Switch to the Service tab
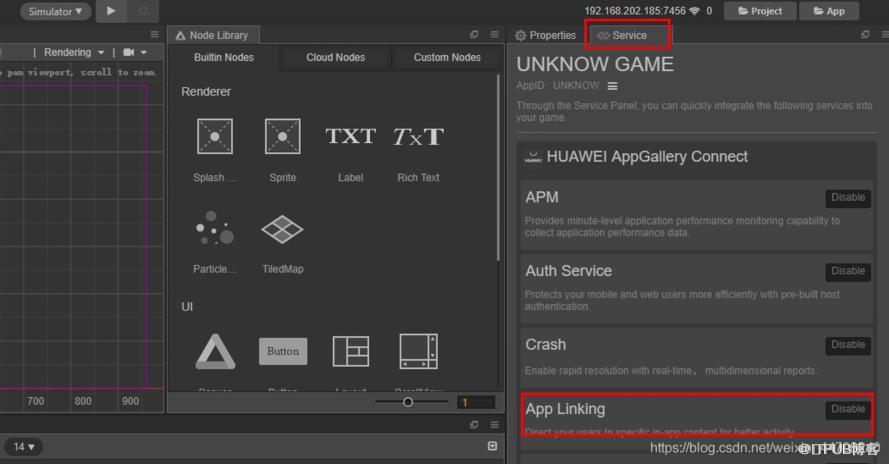 click(623, 35)
